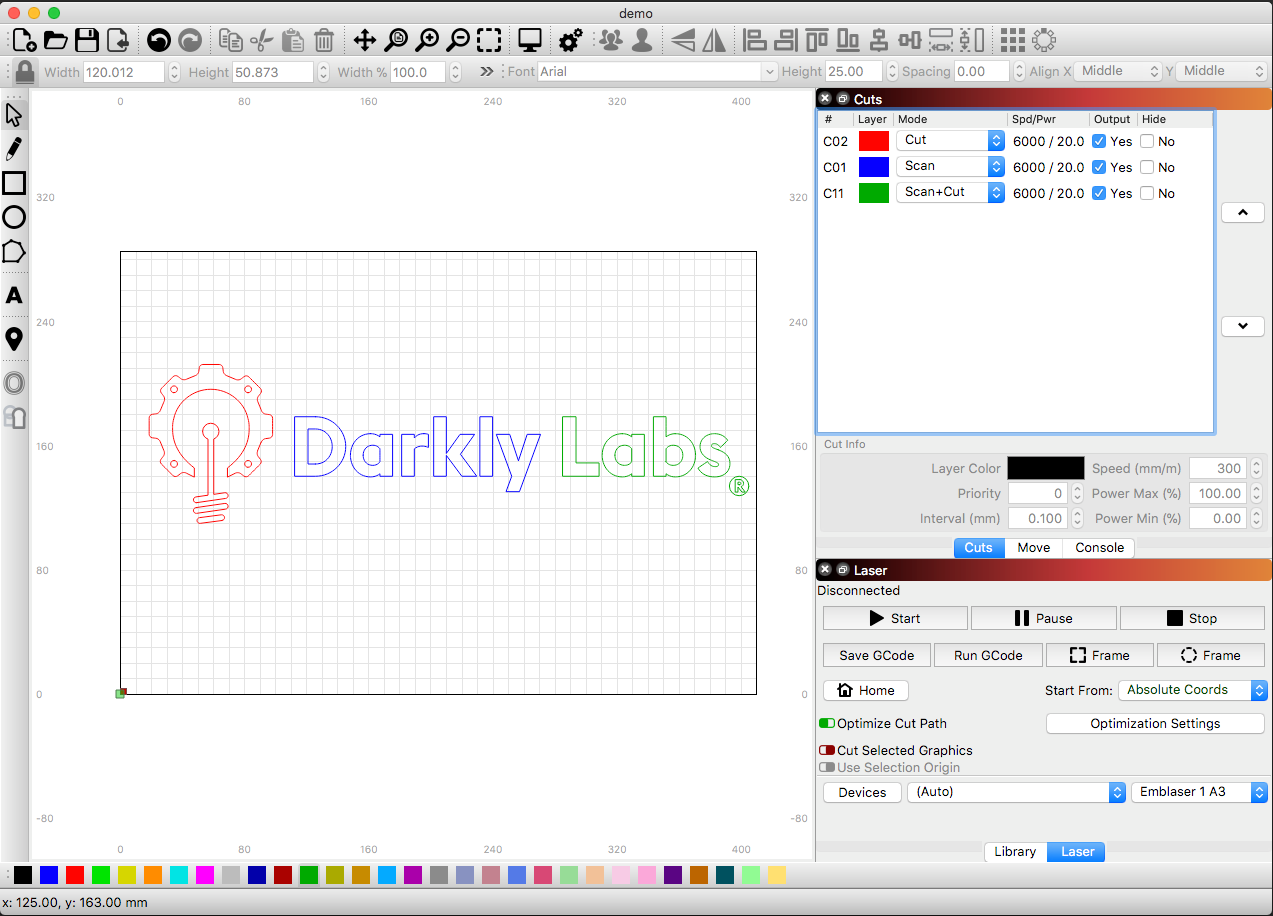This screenshot has height=916, width=1273.
Task: Select the Pencil draw lines tool
Action: [14, 149]
